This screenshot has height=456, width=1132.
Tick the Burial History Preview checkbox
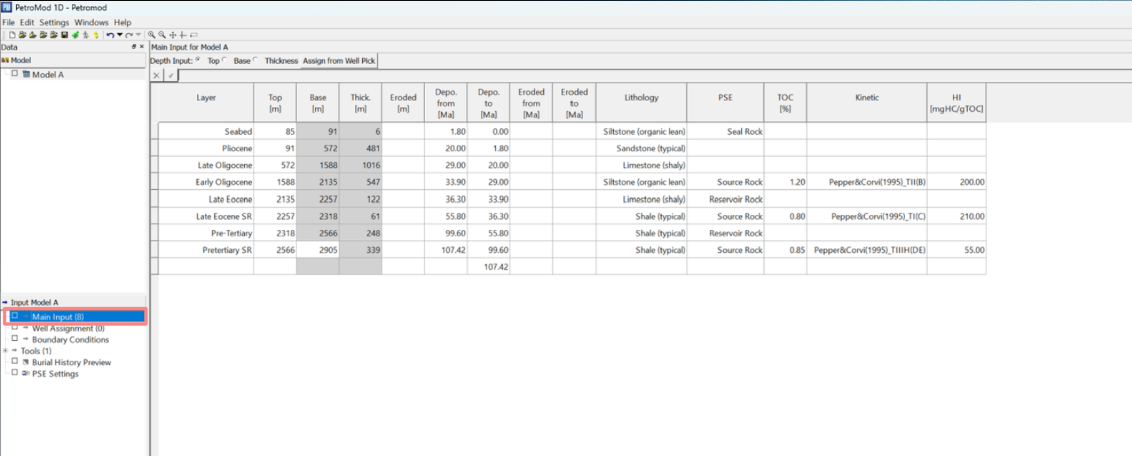pos(14,361)
